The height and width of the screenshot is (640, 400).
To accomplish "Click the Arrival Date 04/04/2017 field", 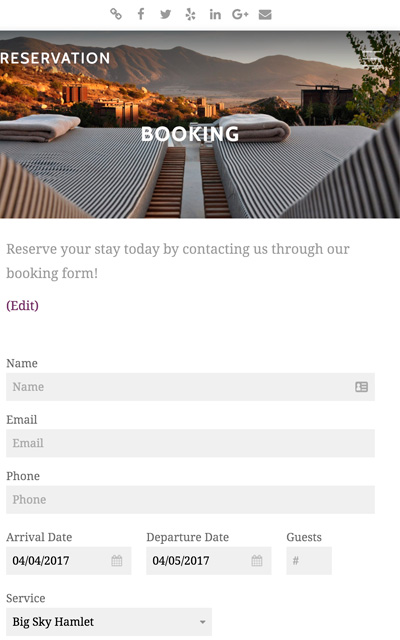I will pyautogui.click(x=69, y=560).
